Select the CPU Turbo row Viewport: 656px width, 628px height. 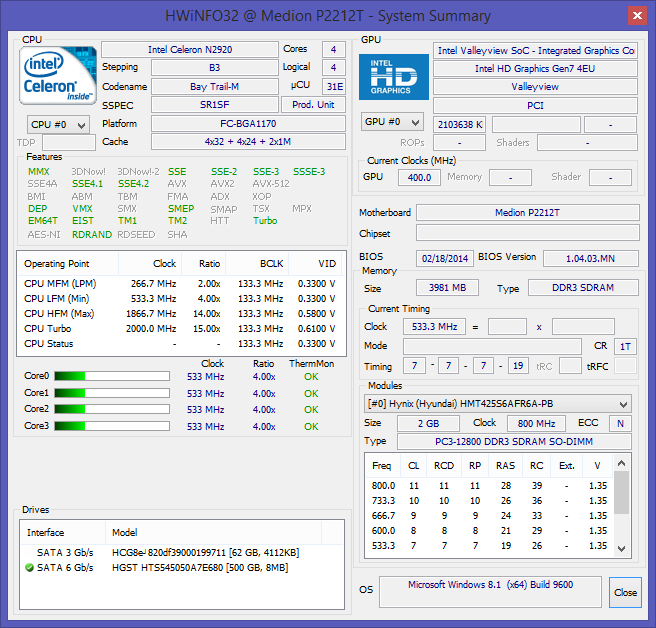tap(180, 329)
